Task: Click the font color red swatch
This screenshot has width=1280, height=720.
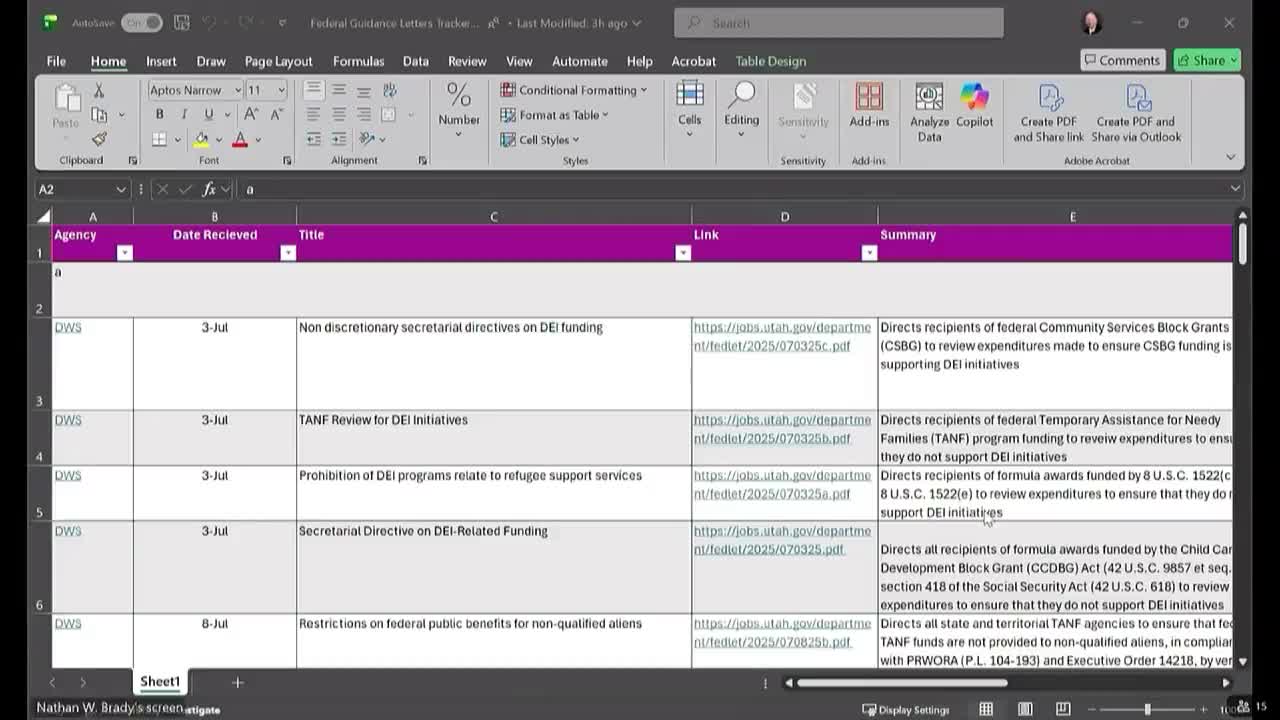Action: coord(240,140)
